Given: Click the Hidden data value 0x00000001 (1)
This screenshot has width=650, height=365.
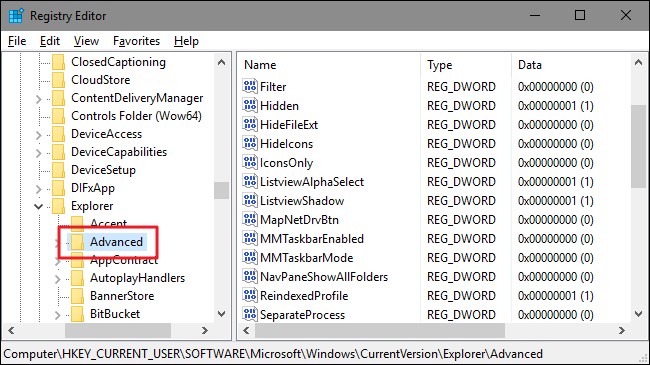Looking at the screenshot, I should pyautogui.click(x=555, y=106).
